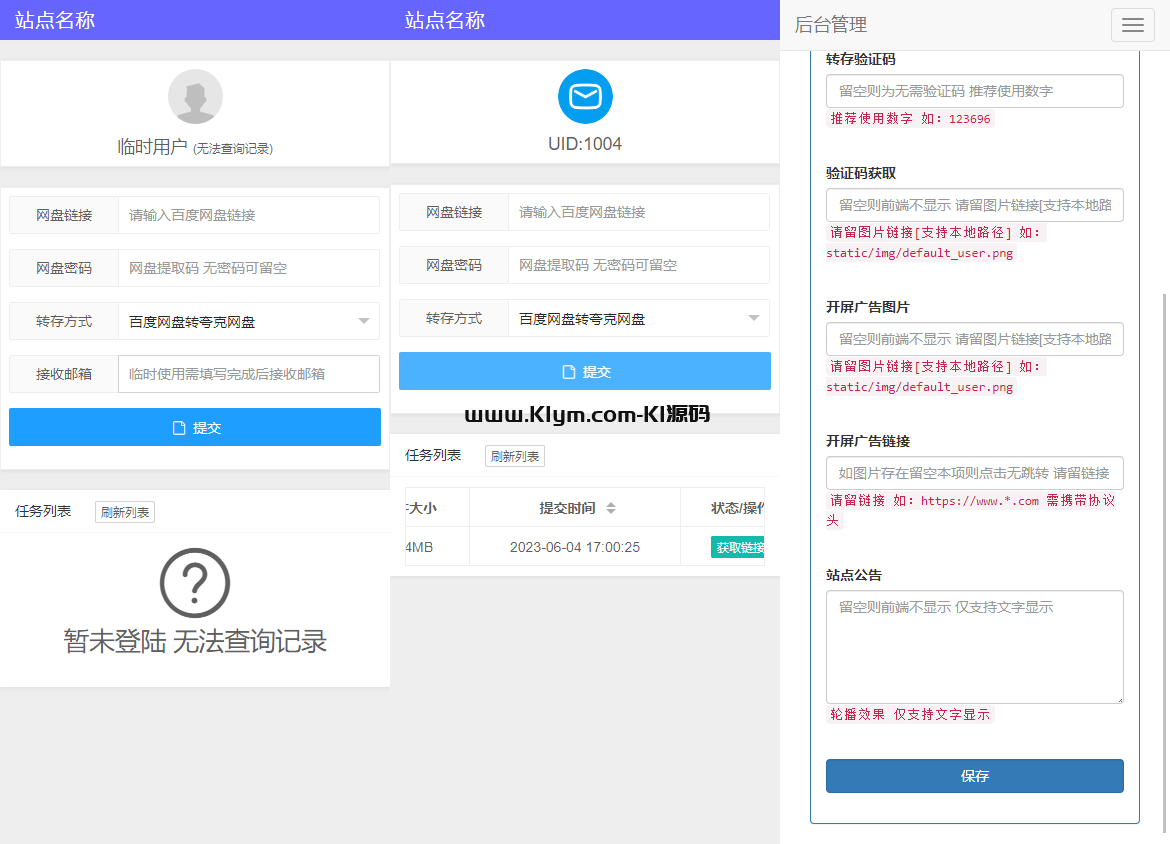Save admin settings with 保存 button
This screenshot has width=1170, height=844.
tap(974, 776)
